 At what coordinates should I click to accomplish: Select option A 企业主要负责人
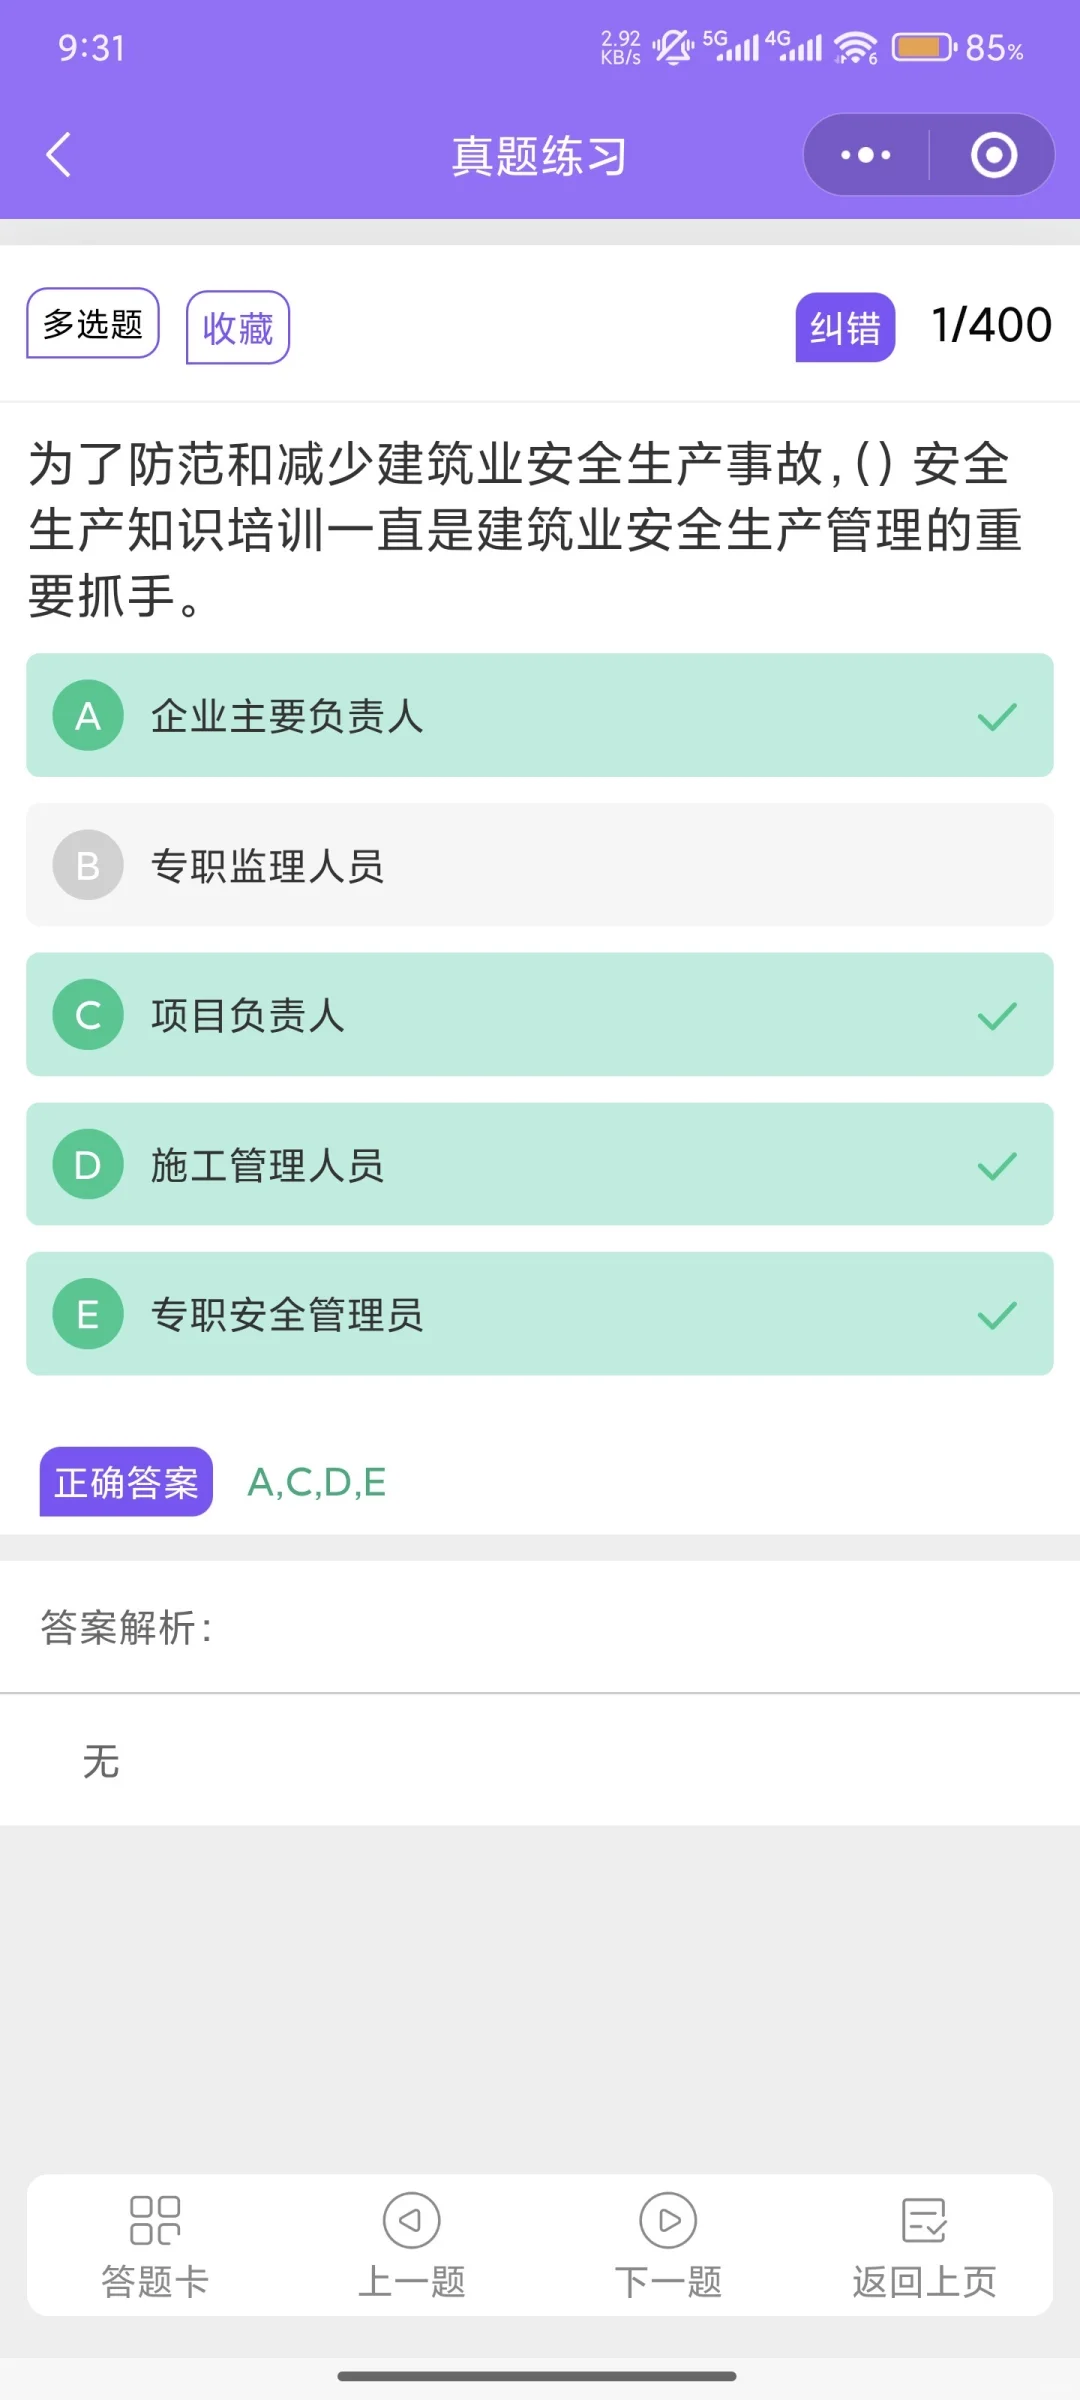(540, 715)
